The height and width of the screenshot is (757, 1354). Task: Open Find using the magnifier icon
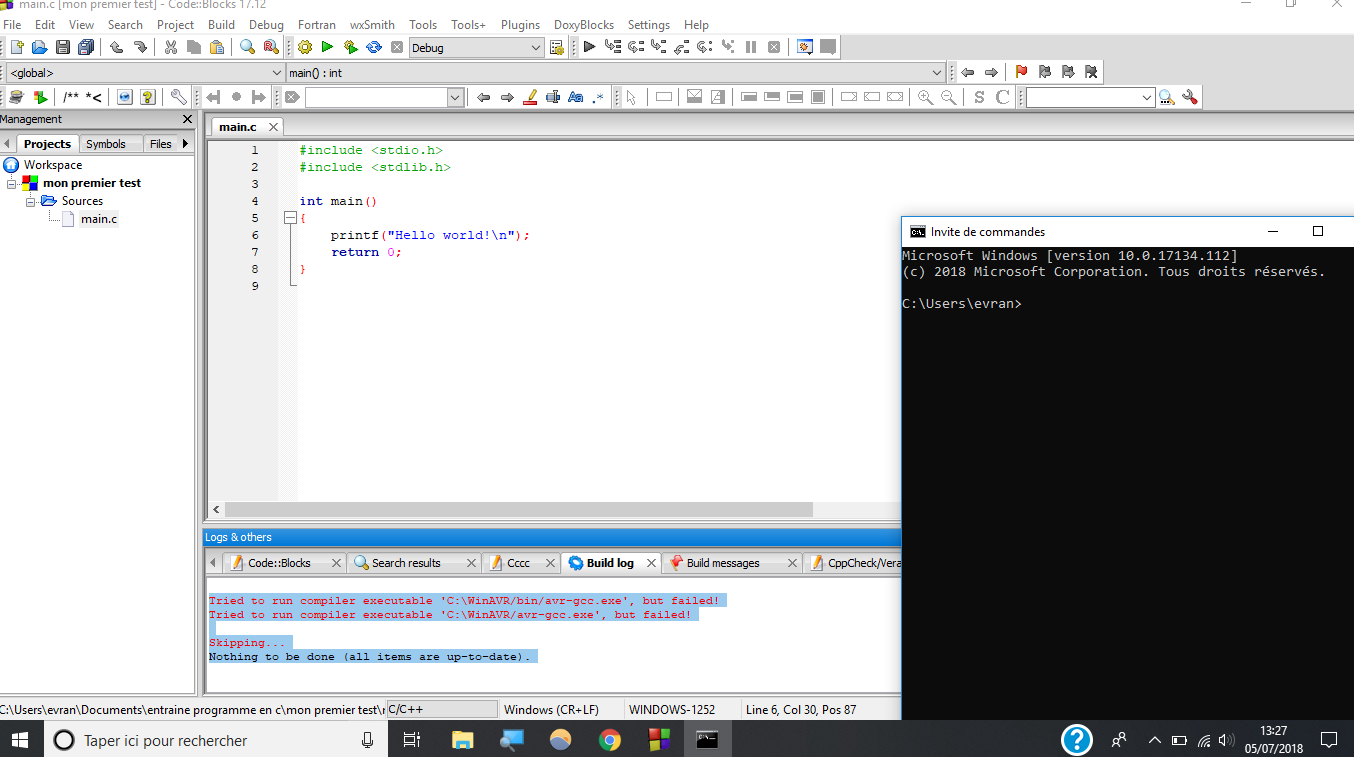(245, 46)
